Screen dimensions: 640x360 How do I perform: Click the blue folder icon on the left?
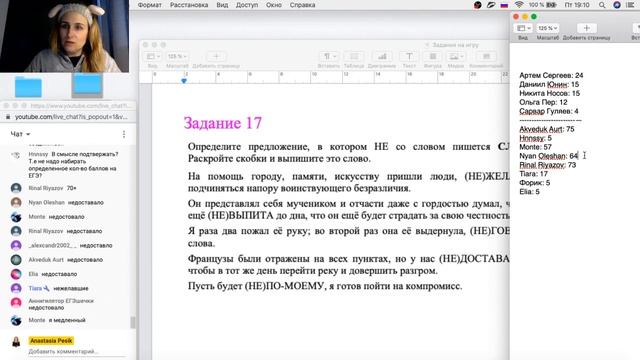click(x=28, y=87)
